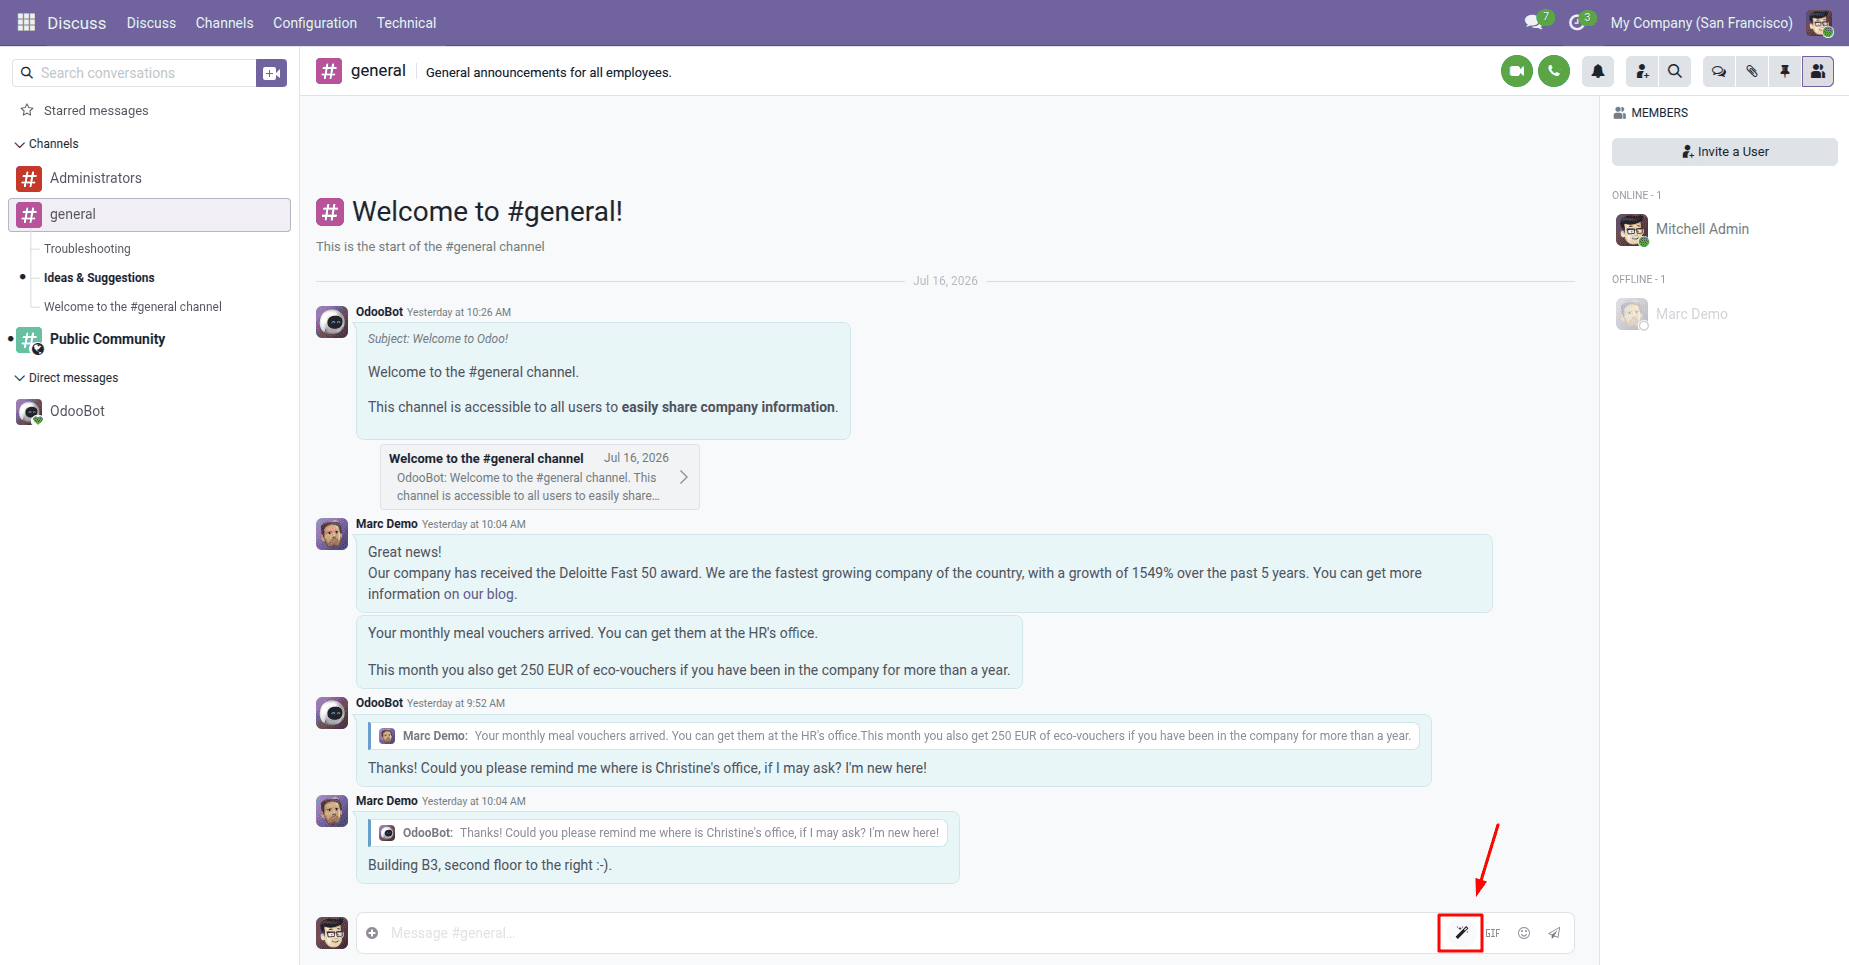1849x965 pixels.
Task: Click the invite people icon in header
Action: pyautogui.click(x=1642, y=71)
